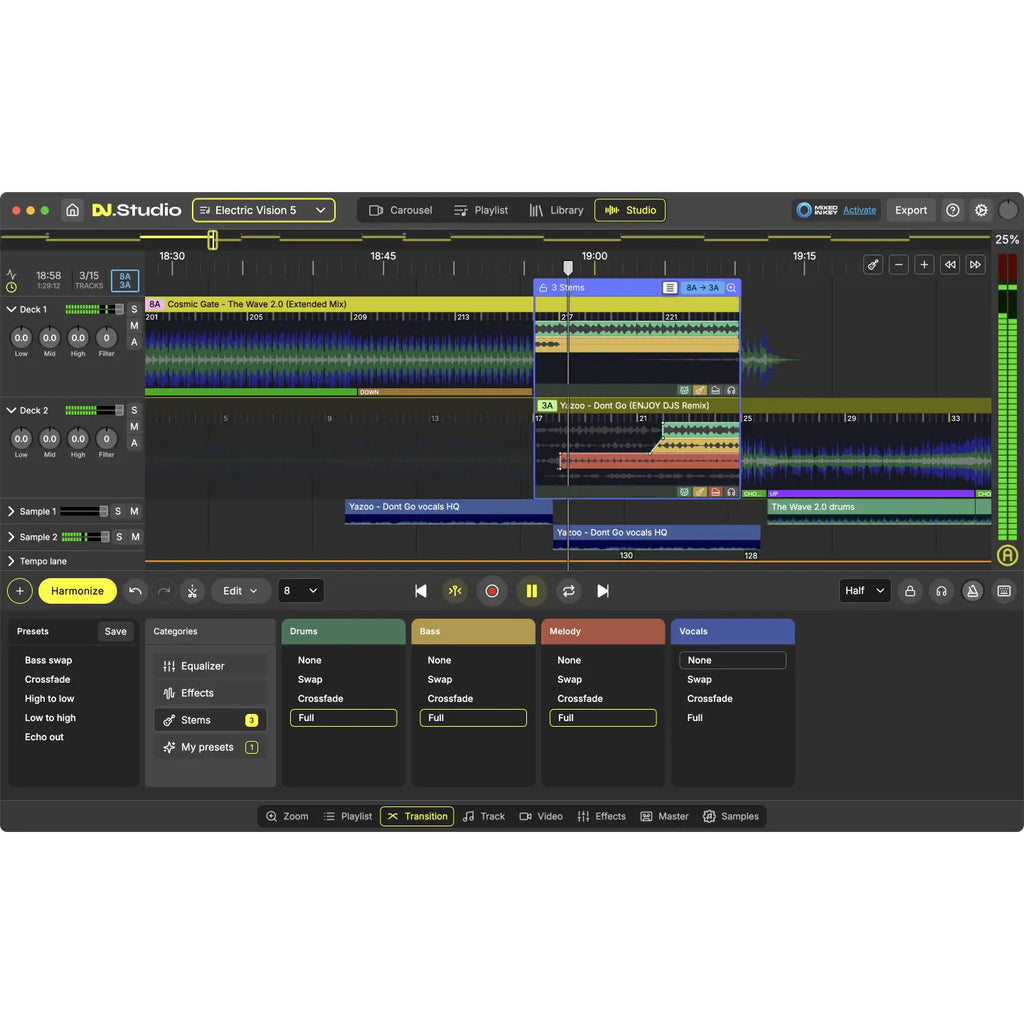Switch to Library view

(x=556, y=210)
